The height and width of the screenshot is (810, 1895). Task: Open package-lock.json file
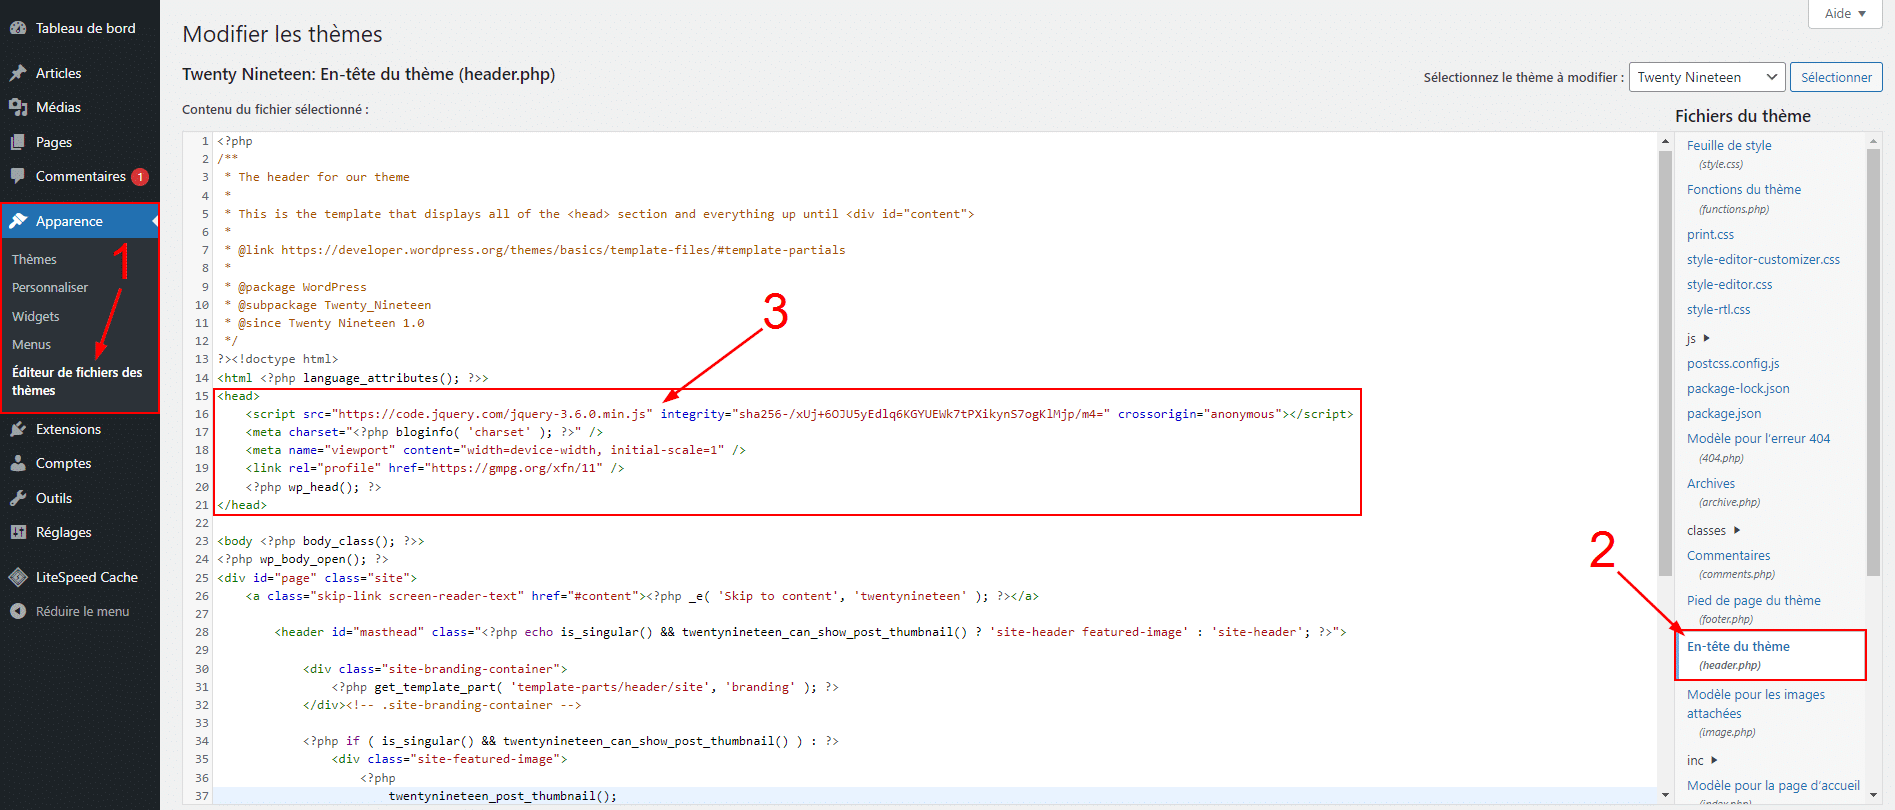click(x=1738, y=388)
